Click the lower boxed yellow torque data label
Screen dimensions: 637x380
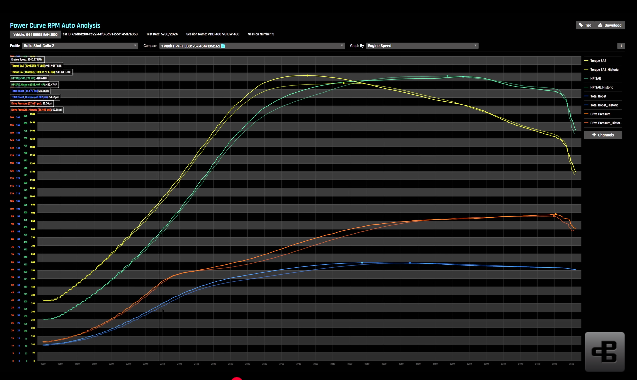41,72
